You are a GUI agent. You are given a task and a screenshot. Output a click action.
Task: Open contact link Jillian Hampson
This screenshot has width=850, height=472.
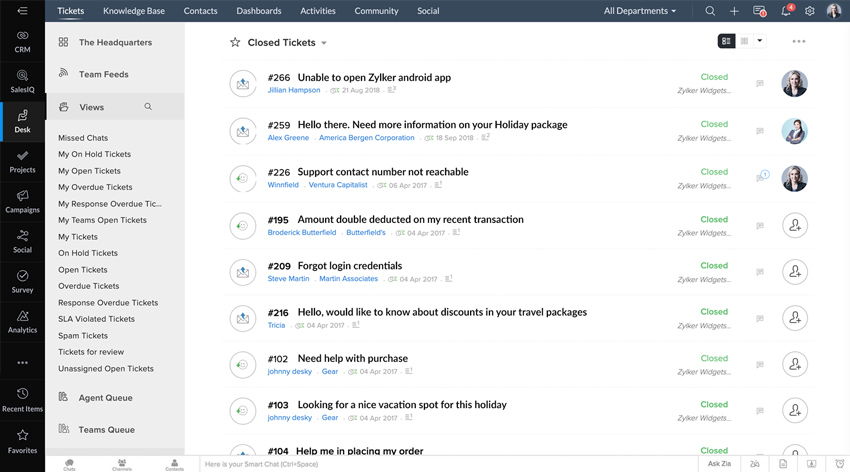tap(294, 90)
